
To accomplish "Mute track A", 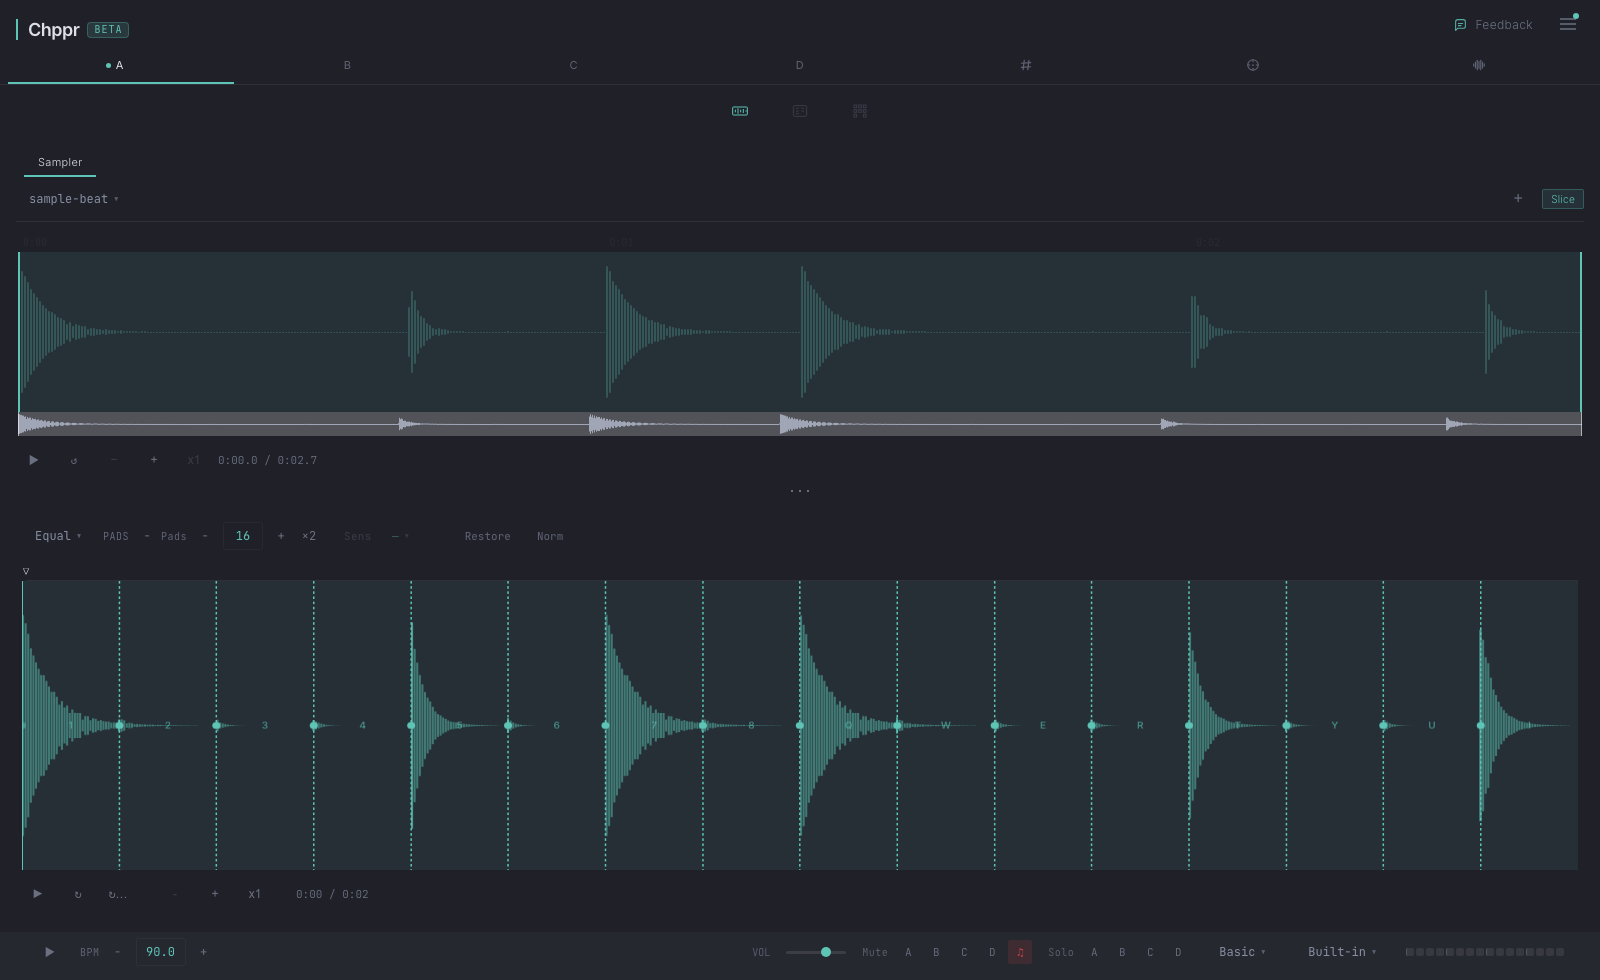I will (x=908, y=952).
